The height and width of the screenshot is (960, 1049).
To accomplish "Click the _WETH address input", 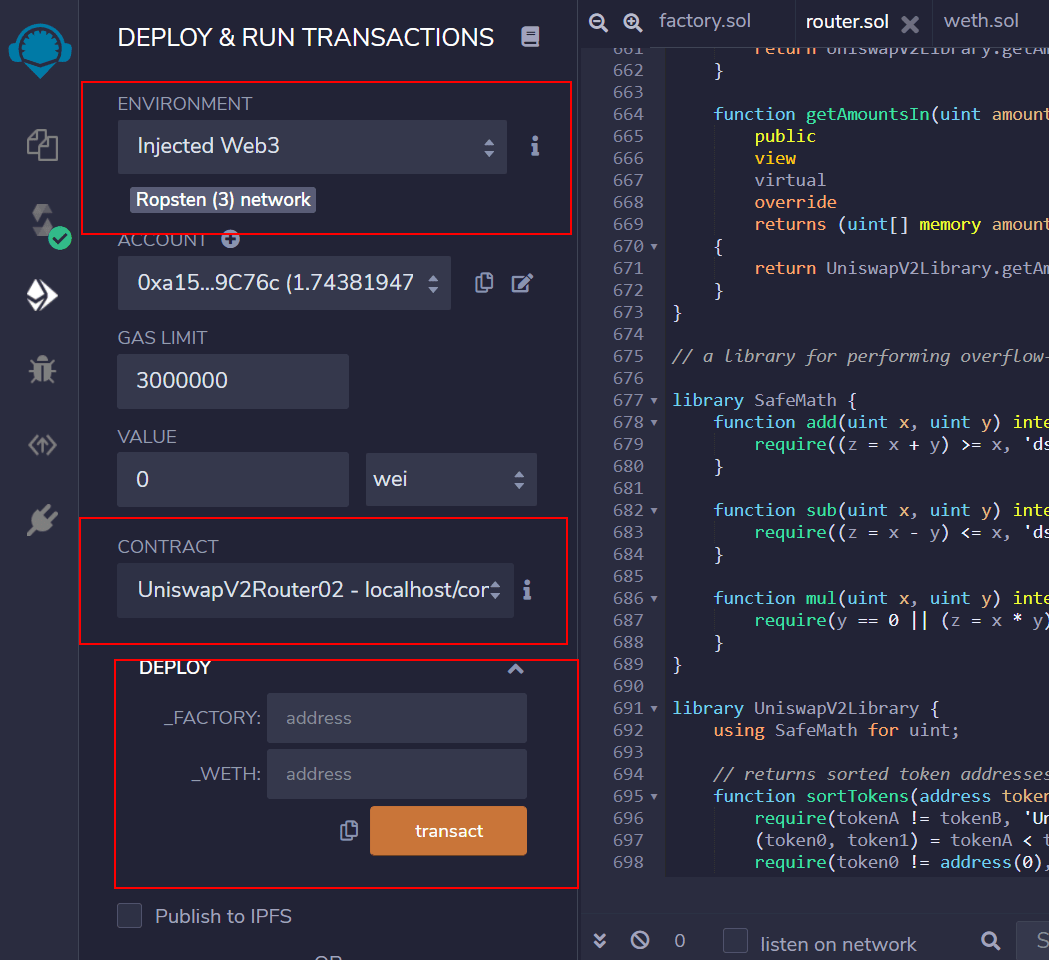I will 397,774.
